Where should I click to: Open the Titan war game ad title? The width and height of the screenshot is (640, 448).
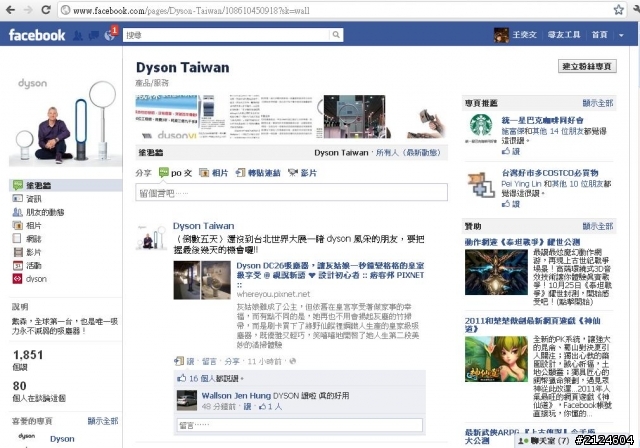(x=522, y=242)
